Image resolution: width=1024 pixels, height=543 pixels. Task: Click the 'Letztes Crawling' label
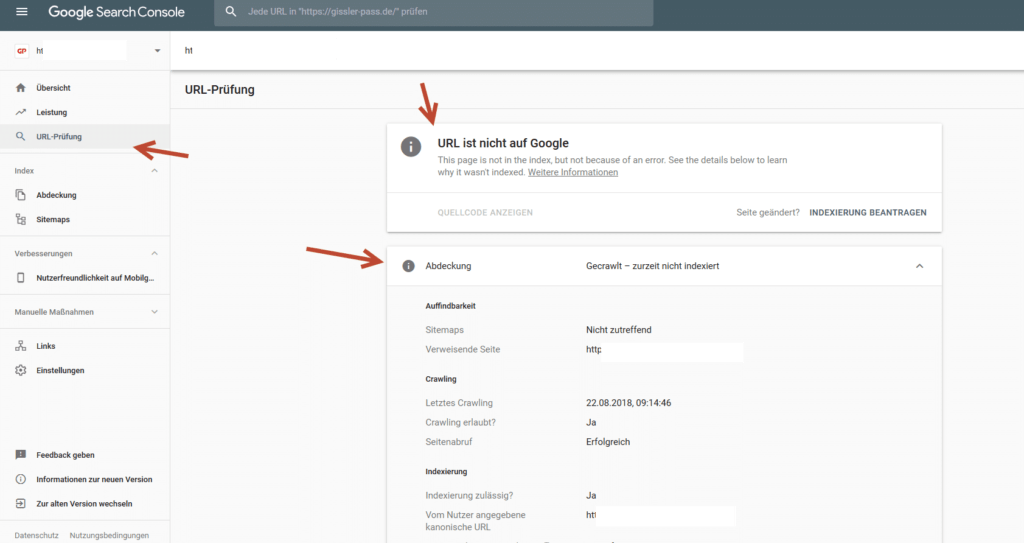click(459, 403)
